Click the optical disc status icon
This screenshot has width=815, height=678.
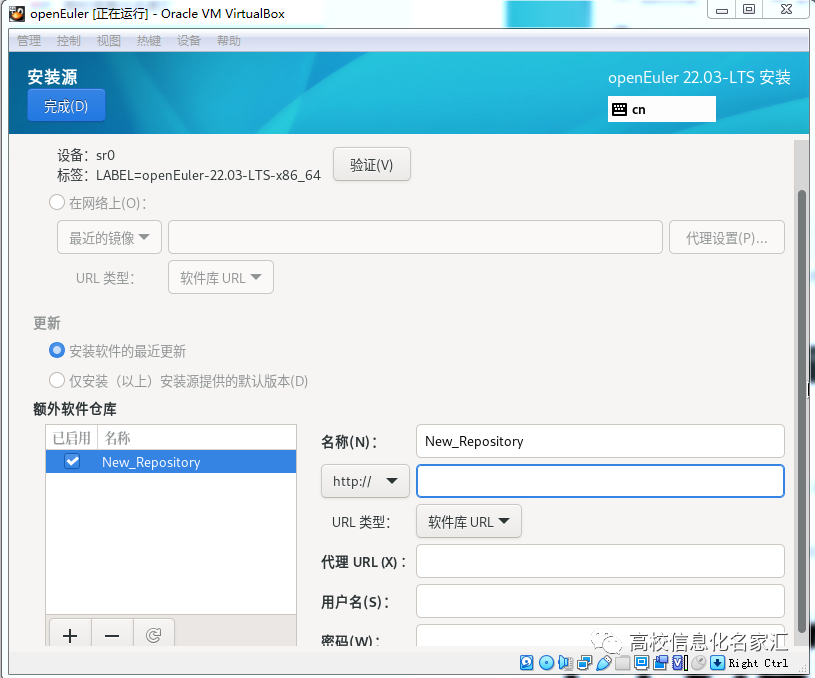pos(546,662)
